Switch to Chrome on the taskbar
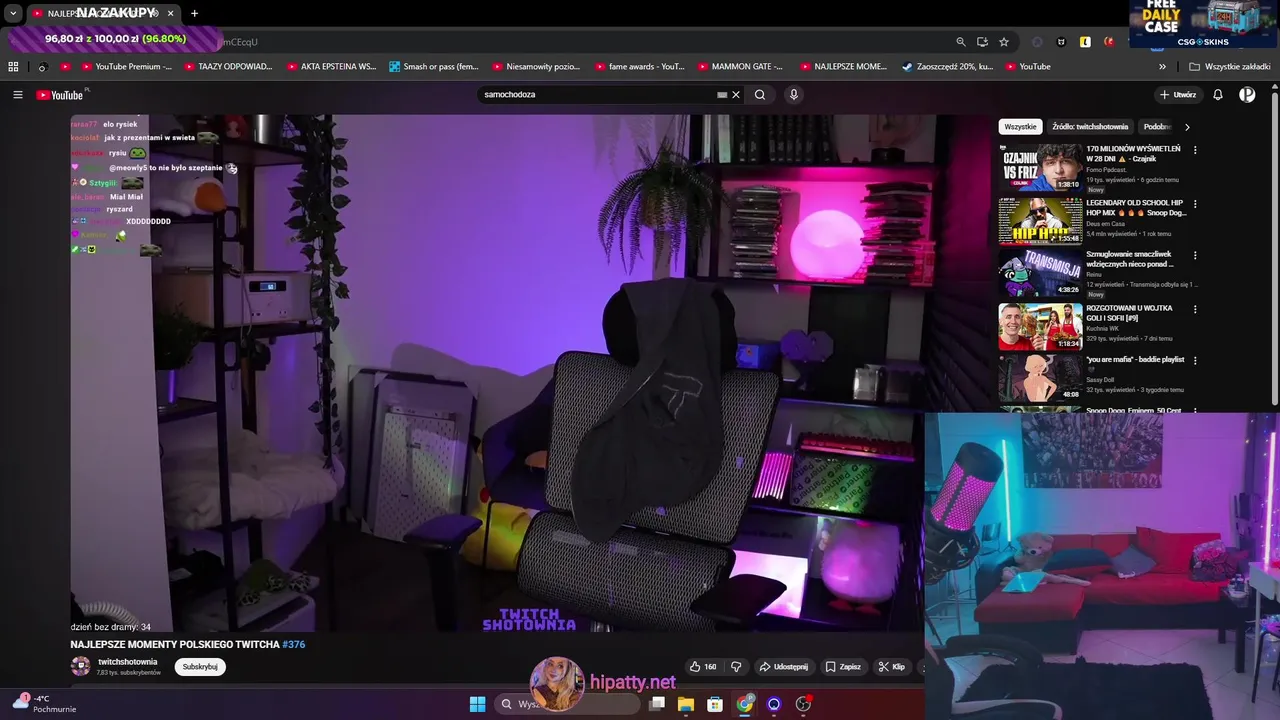This screenshot has height=720, width=1280. coord(745,704)
